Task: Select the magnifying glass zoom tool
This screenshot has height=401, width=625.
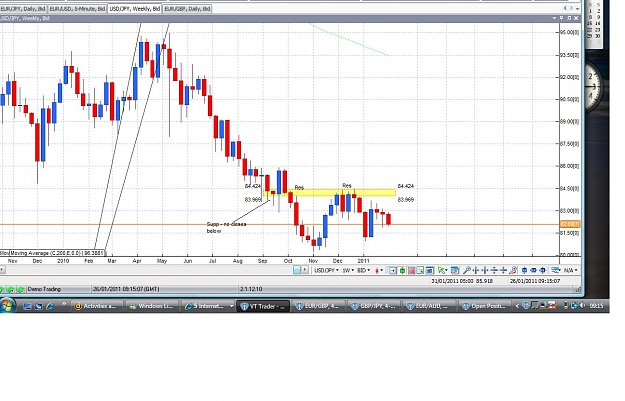Action: 467,271
